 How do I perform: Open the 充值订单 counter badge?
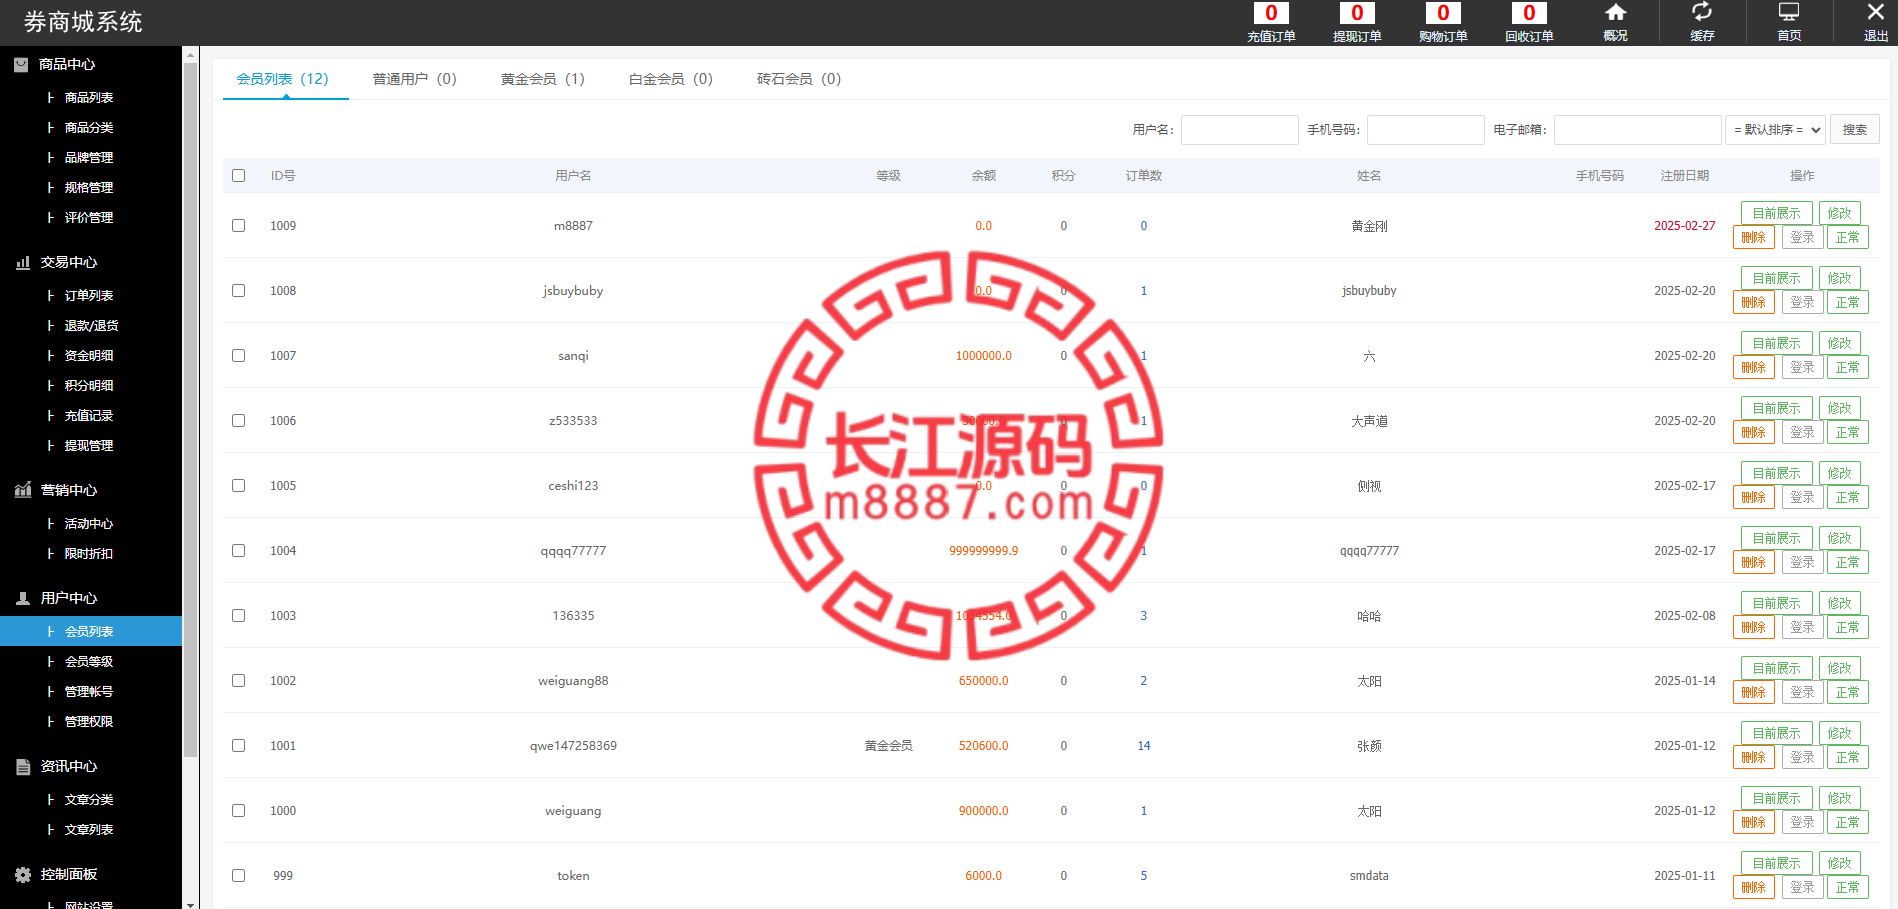point(1271,13)
